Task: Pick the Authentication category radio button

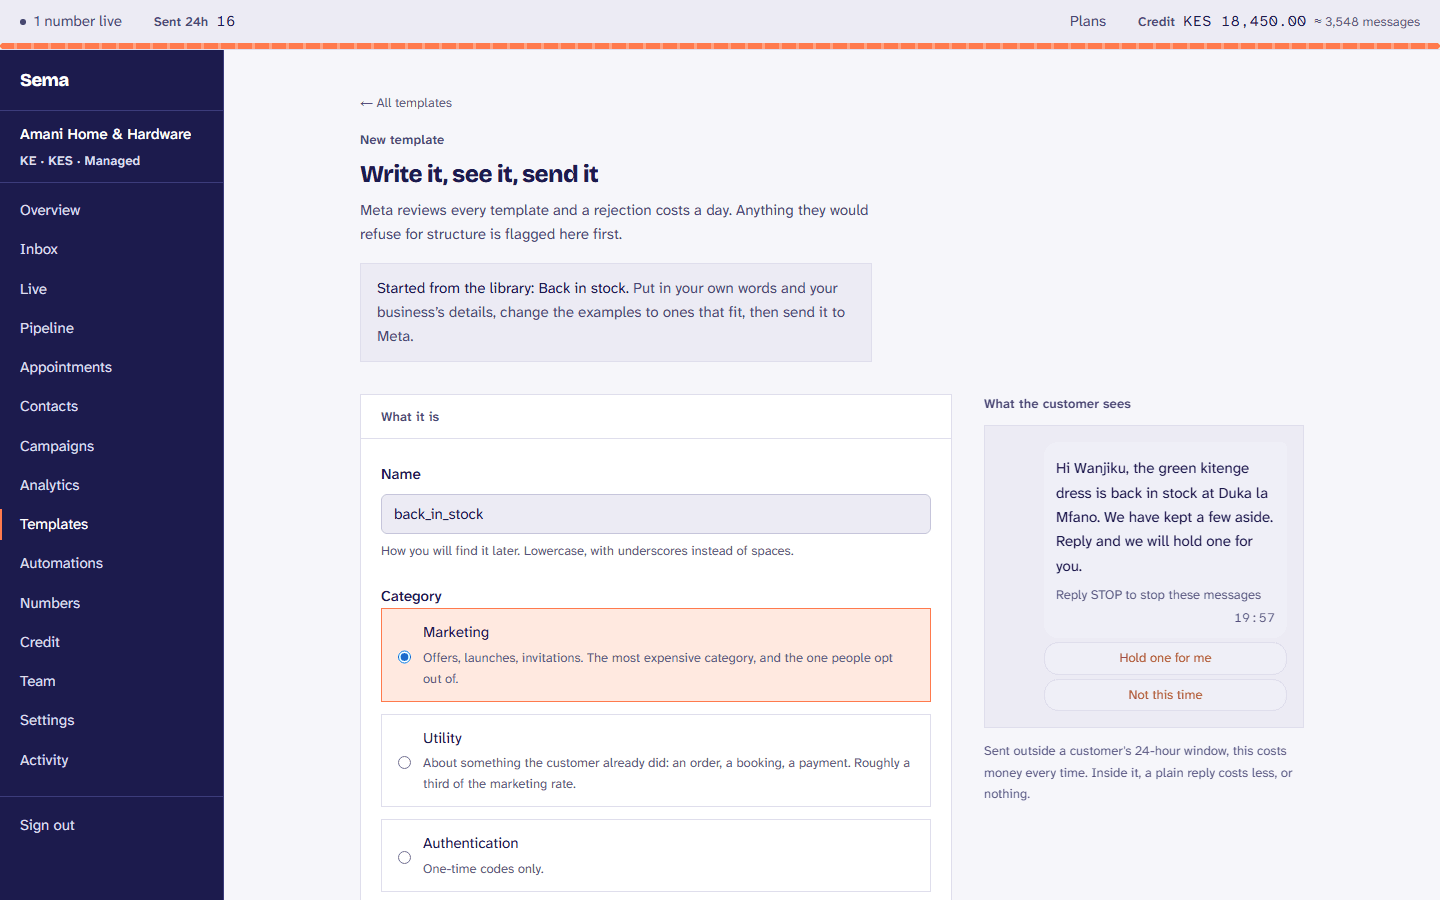Action: (404, 857)
